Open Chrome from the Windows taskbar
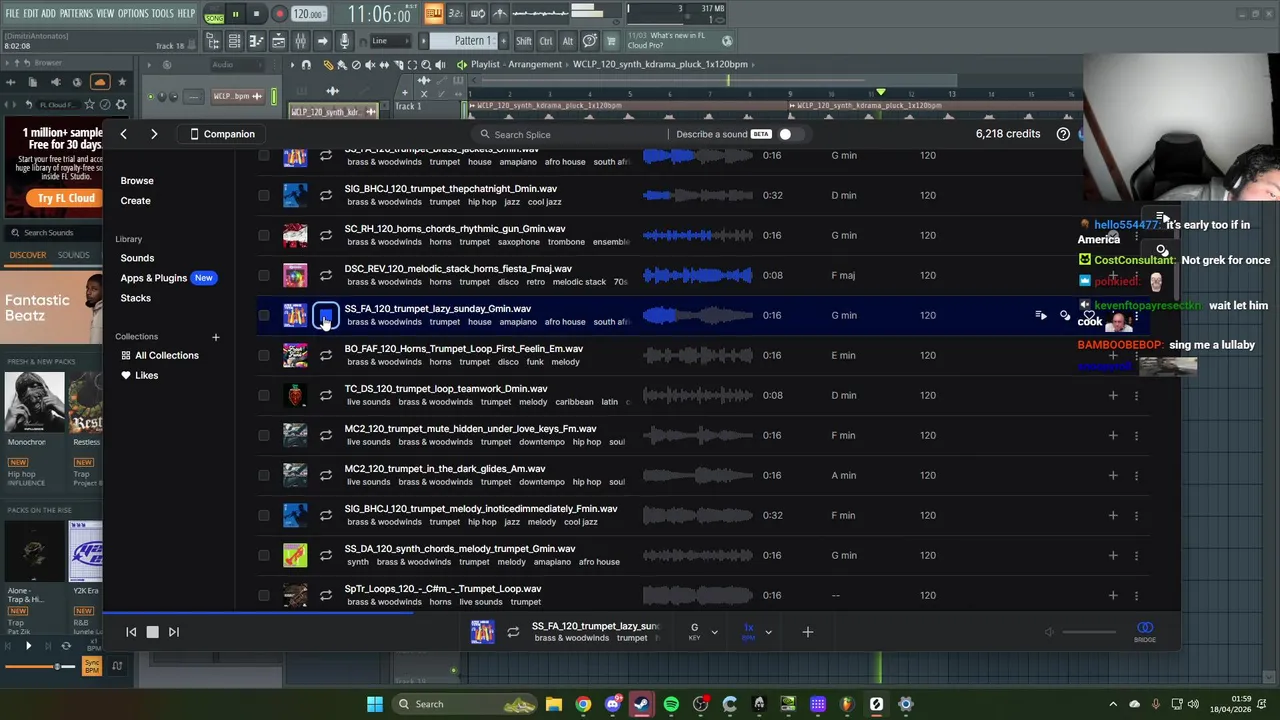The image size is (1280, 720). pyautogui.click(x=583, y=704)
